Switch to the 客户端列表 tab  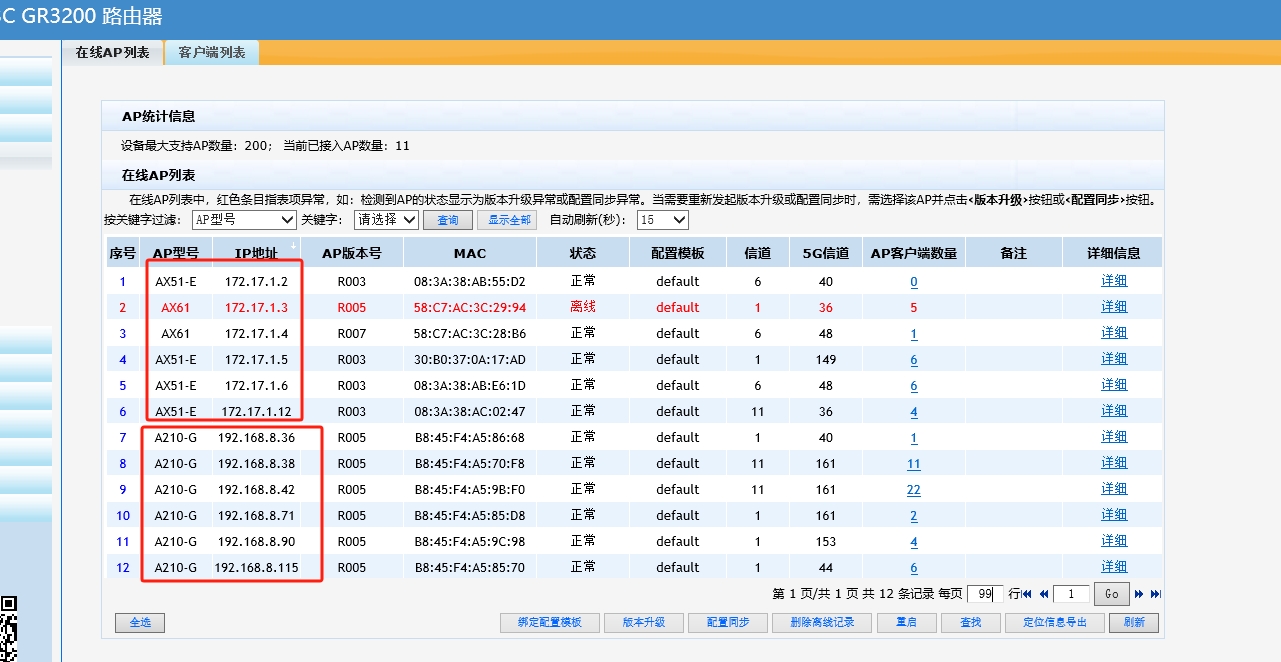click(x=212, y=53)
